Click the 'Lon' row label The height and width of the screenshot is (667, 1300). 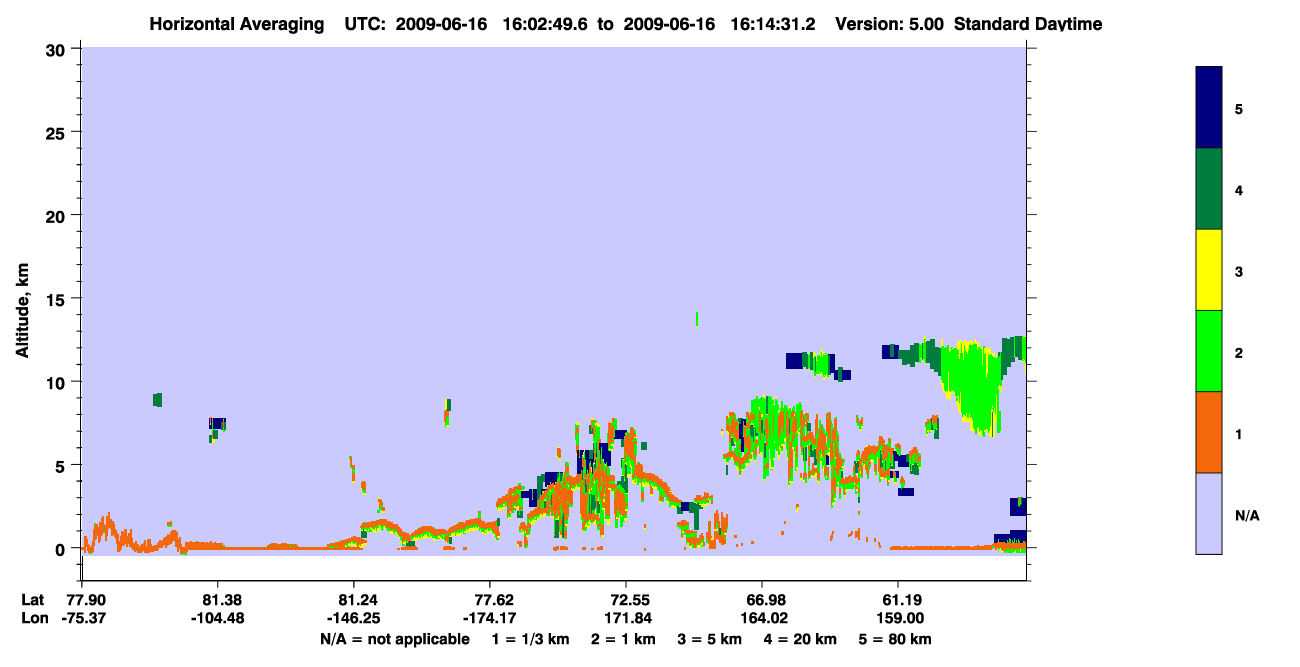point(34,618)
